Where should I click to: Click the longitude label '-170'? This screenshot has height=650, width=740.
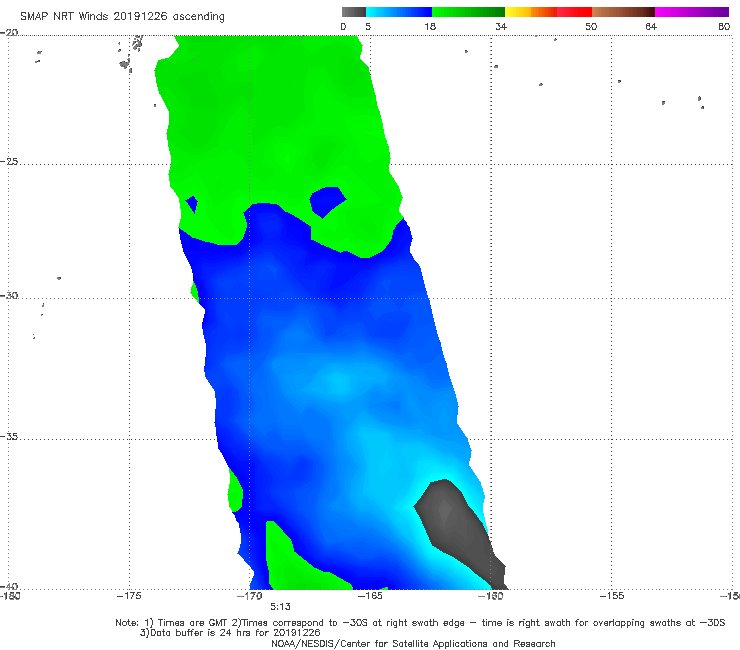click(250, 596)
